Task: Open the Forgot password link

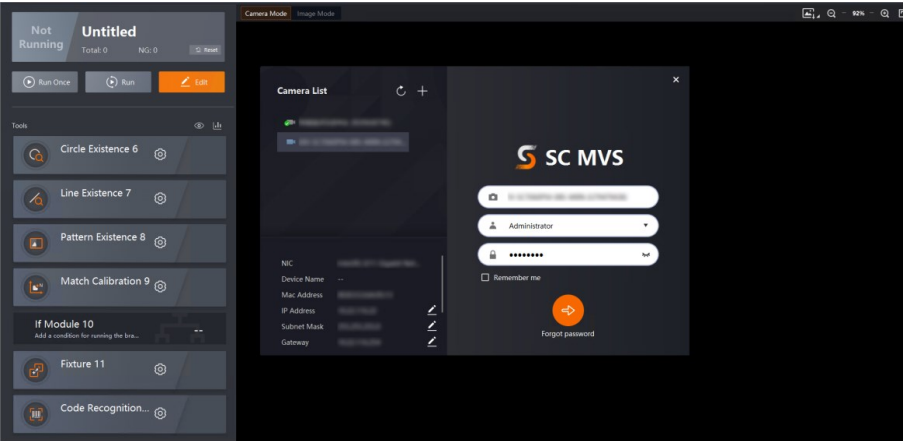Action: pos(568,334)
